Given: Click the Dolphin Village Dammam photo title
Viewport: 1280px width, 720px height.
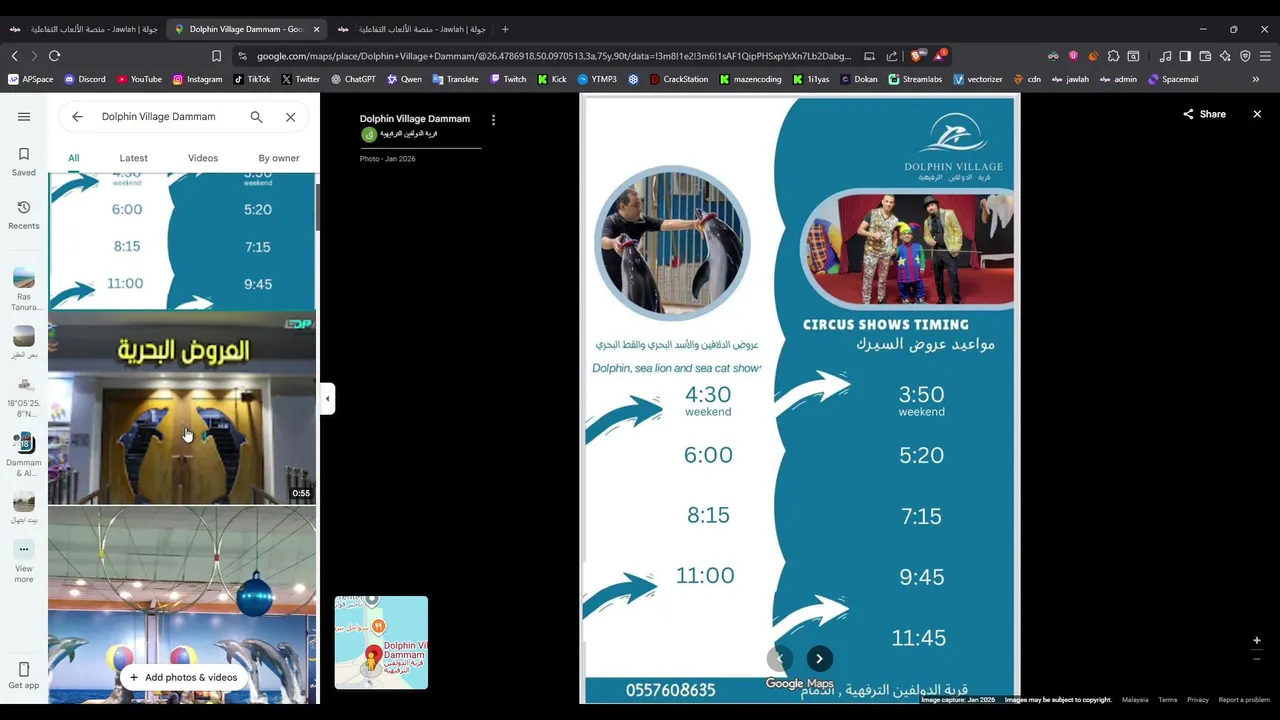Looking at the screenshot, I should [x=415, y=119].
